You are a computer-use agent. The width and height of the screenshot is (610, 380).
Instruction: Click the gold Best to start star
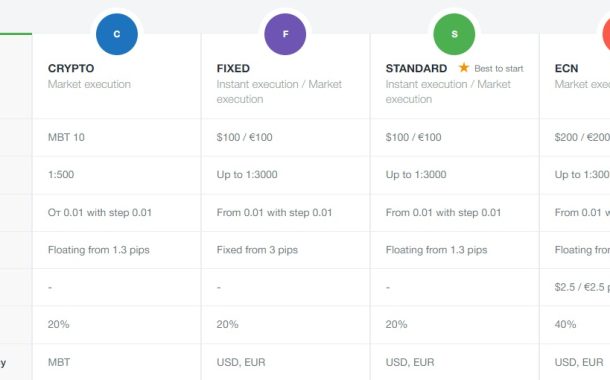click(x=464, y=68)
